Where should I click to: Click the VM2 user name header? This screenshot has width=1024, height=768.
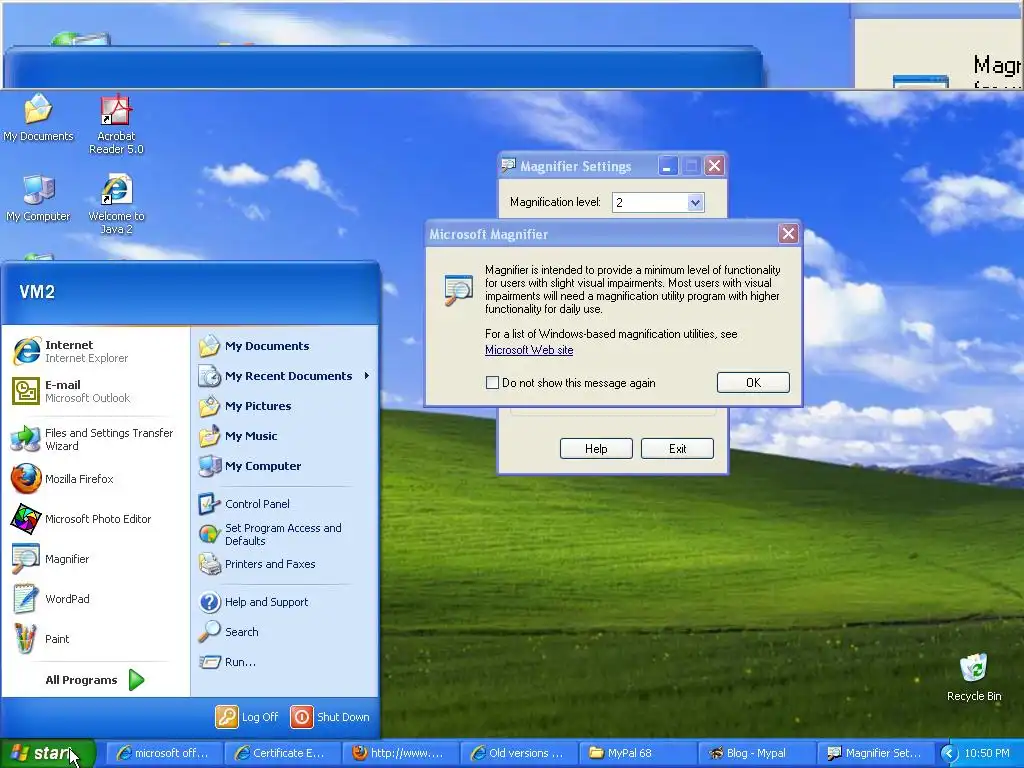tap(37, 292)
